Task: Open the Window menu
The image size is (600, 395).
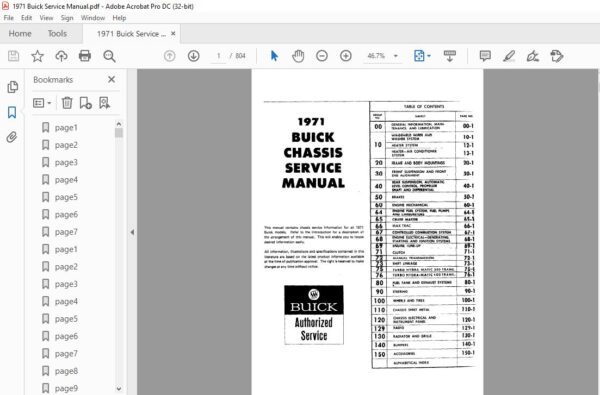Action: point(93,18)
